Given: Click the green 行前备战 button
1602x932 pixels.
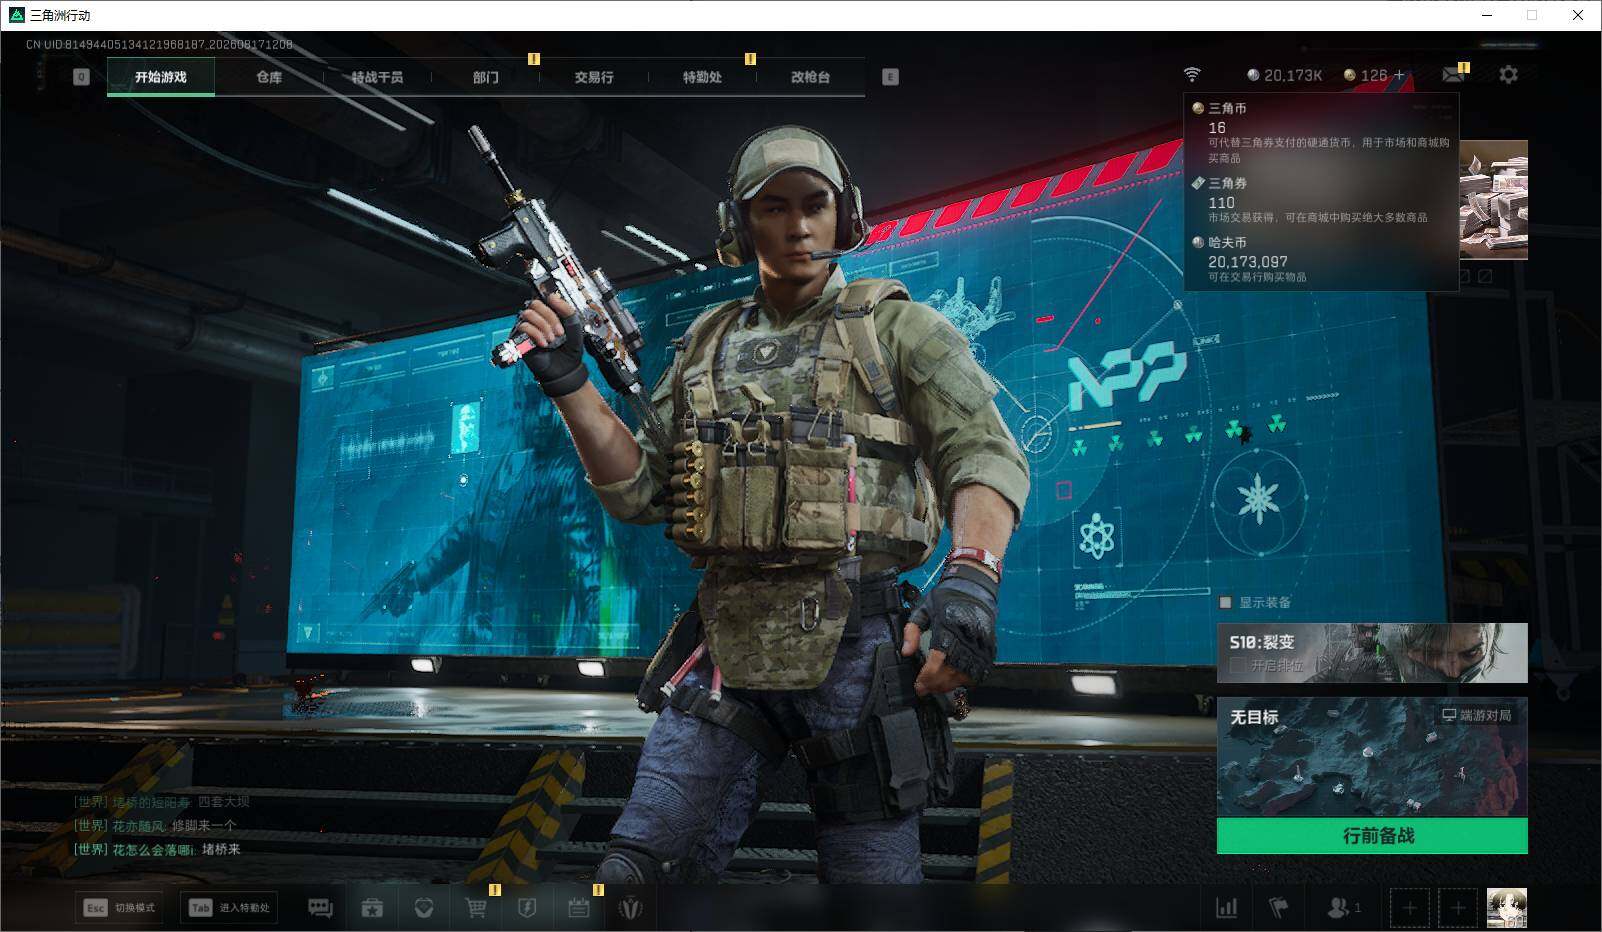Looking at the screenshot, I should point(1372,836).
